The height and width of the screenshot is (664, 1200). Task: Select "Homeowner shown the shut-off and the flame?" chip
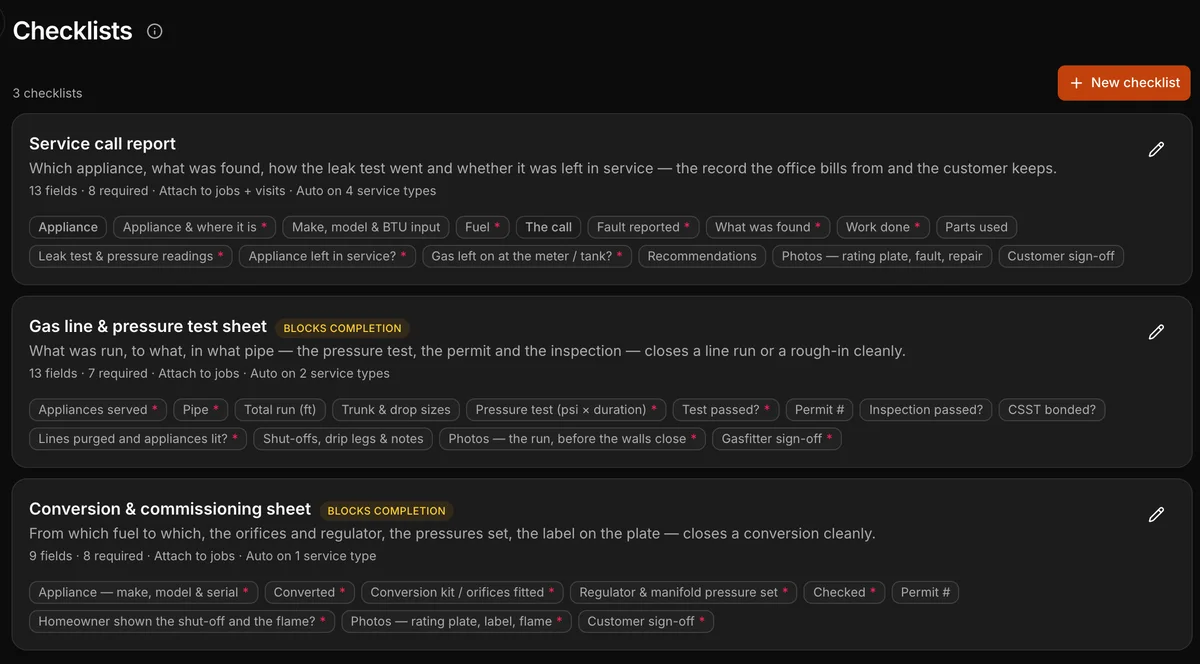(182, 621)
